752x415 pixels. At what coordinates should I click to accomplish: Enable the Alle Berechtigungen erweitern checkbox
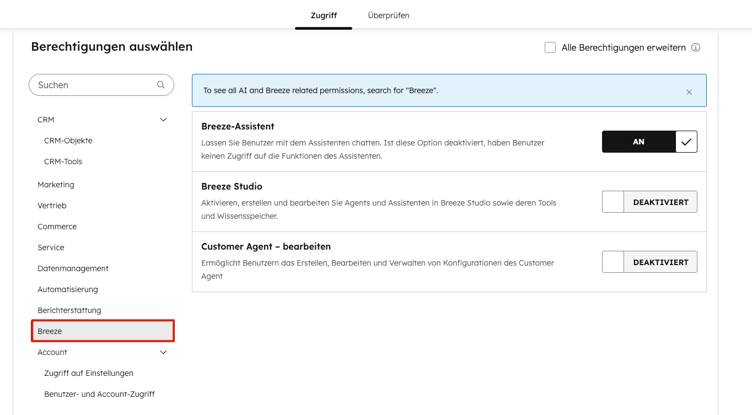(x=550, y=47)
